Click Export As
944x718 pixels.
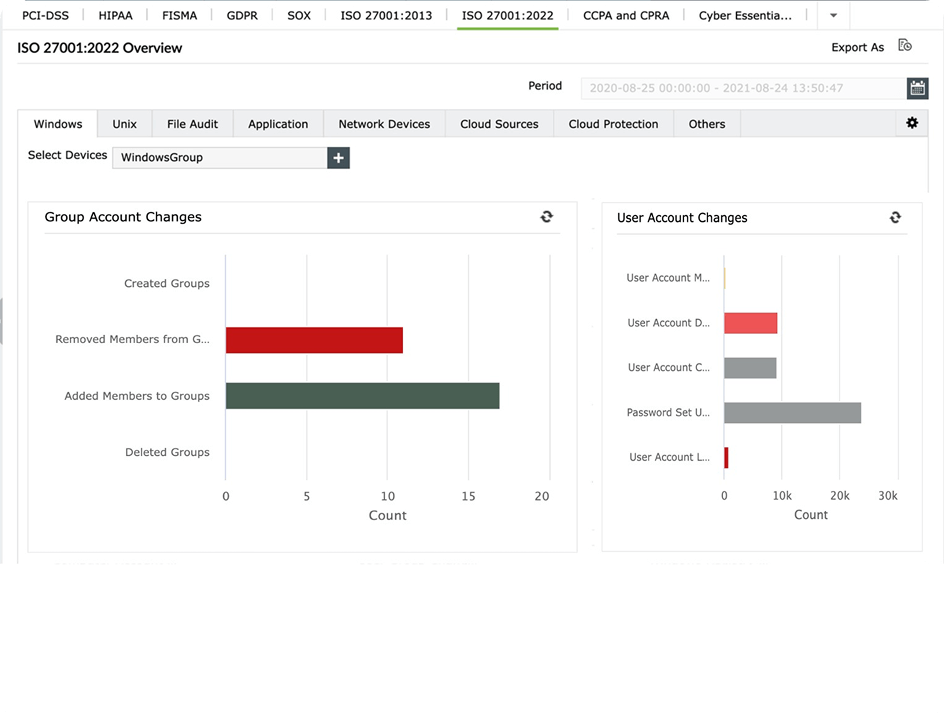(857, 47)
